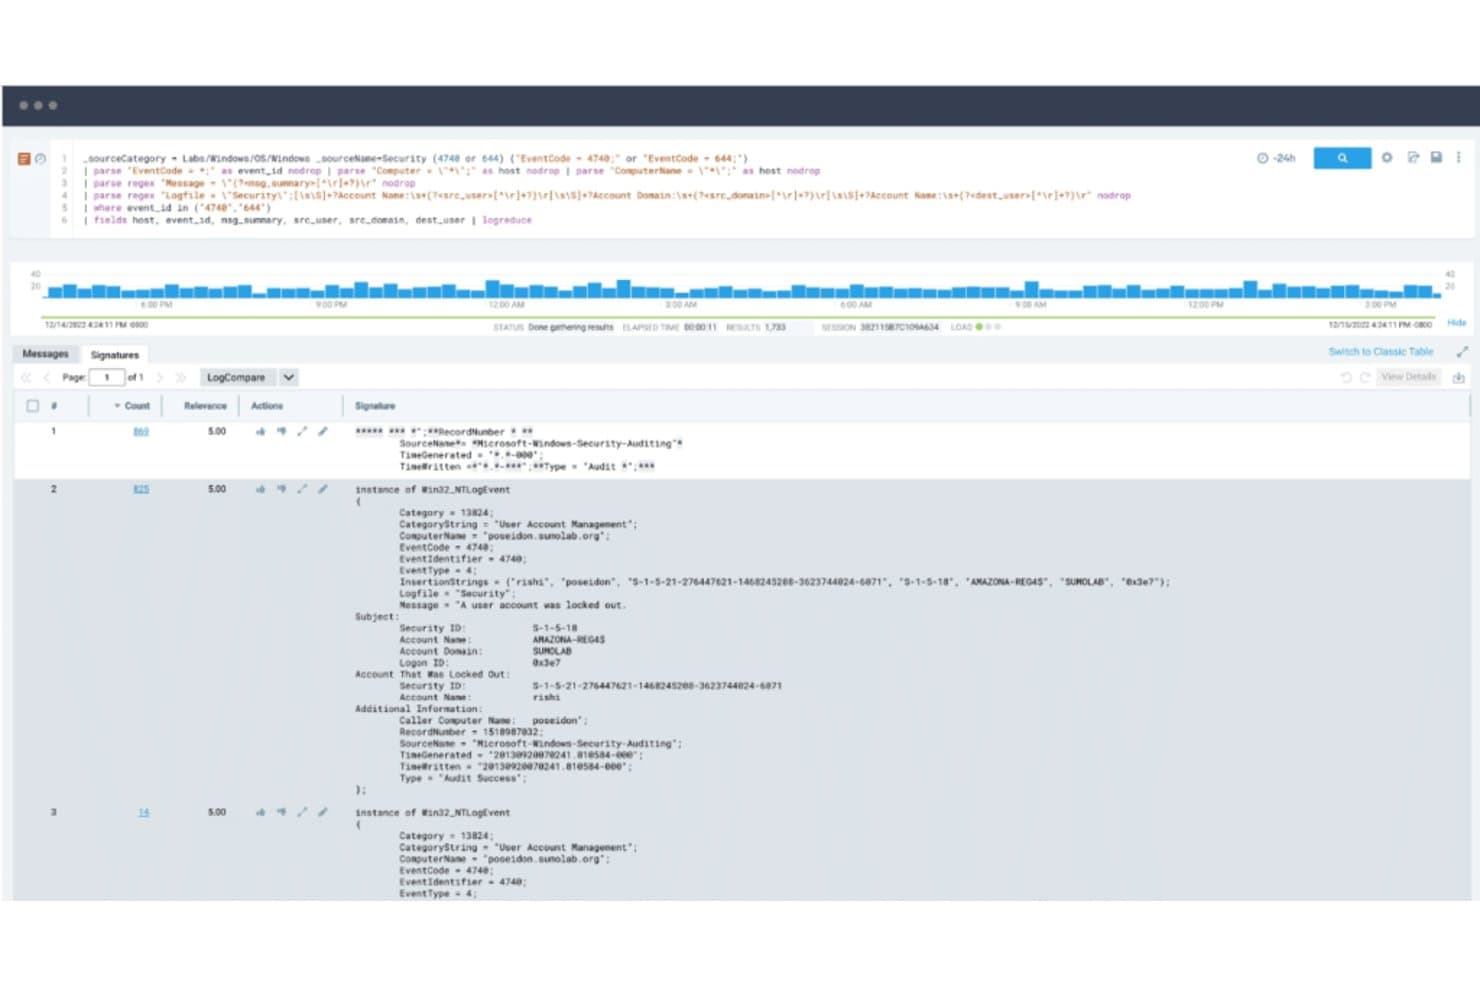Open count link 869 in row 1
Screen dimensions: 1480x987
[141, 432]
